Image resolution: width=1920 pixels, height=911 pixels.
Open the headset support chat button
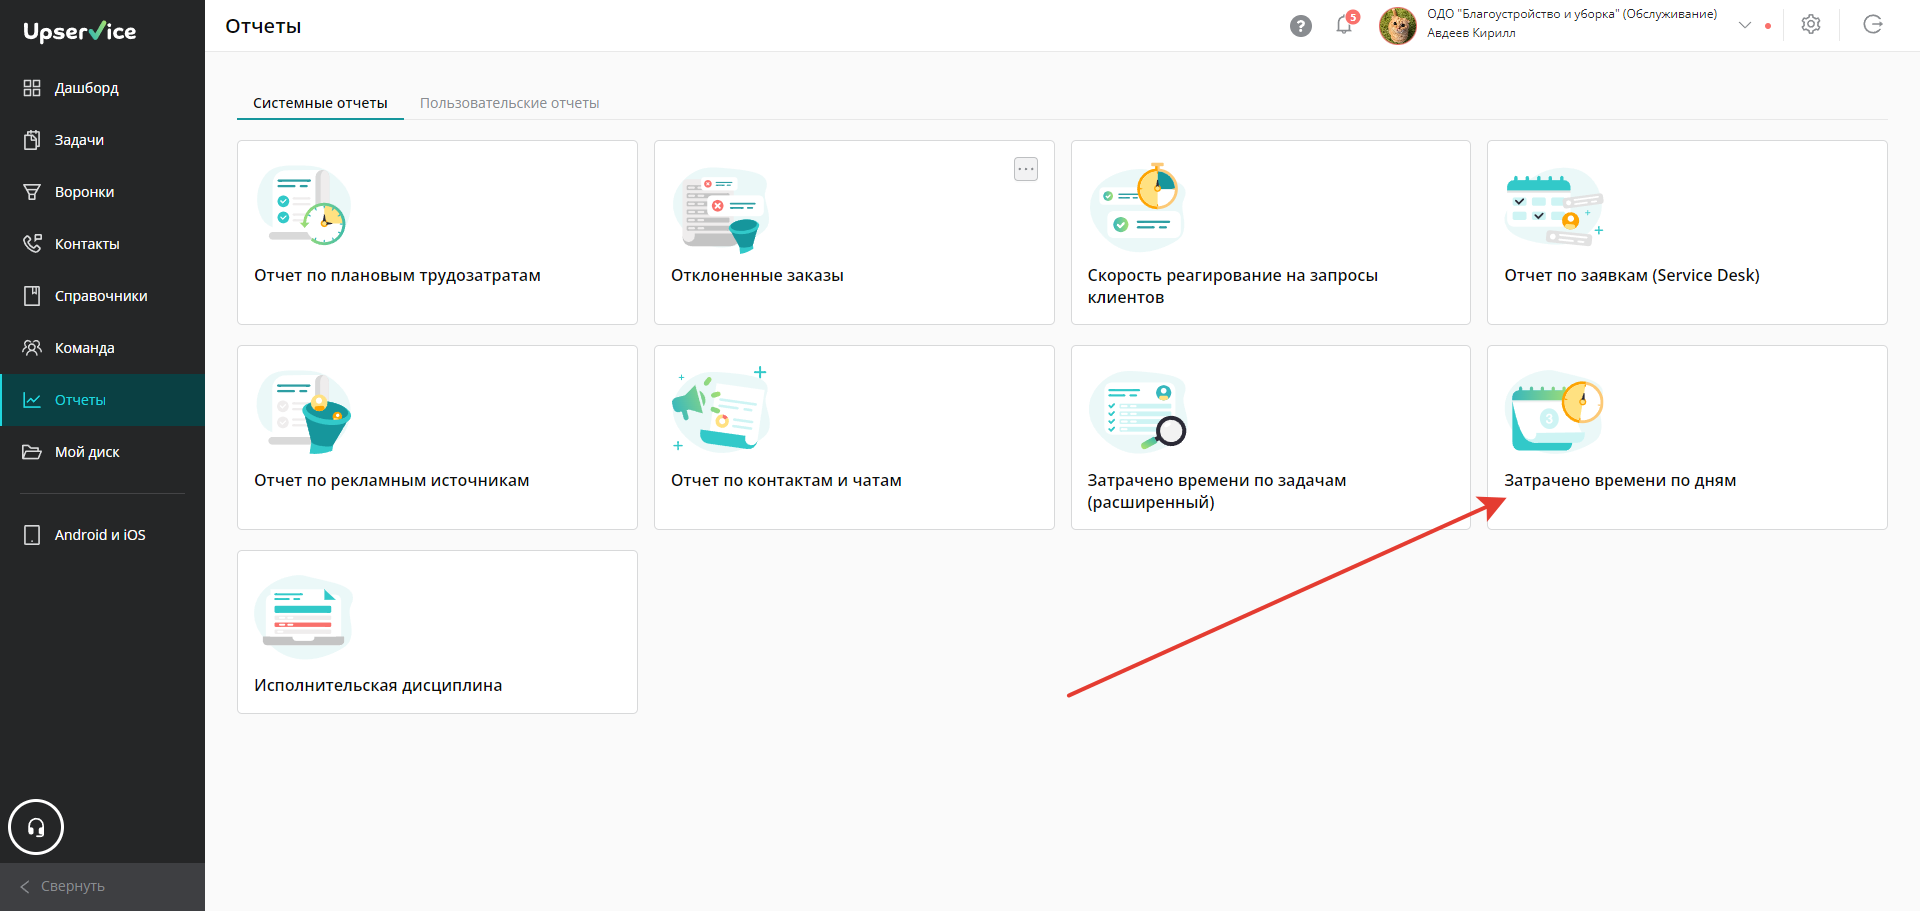tap(36, 827)
